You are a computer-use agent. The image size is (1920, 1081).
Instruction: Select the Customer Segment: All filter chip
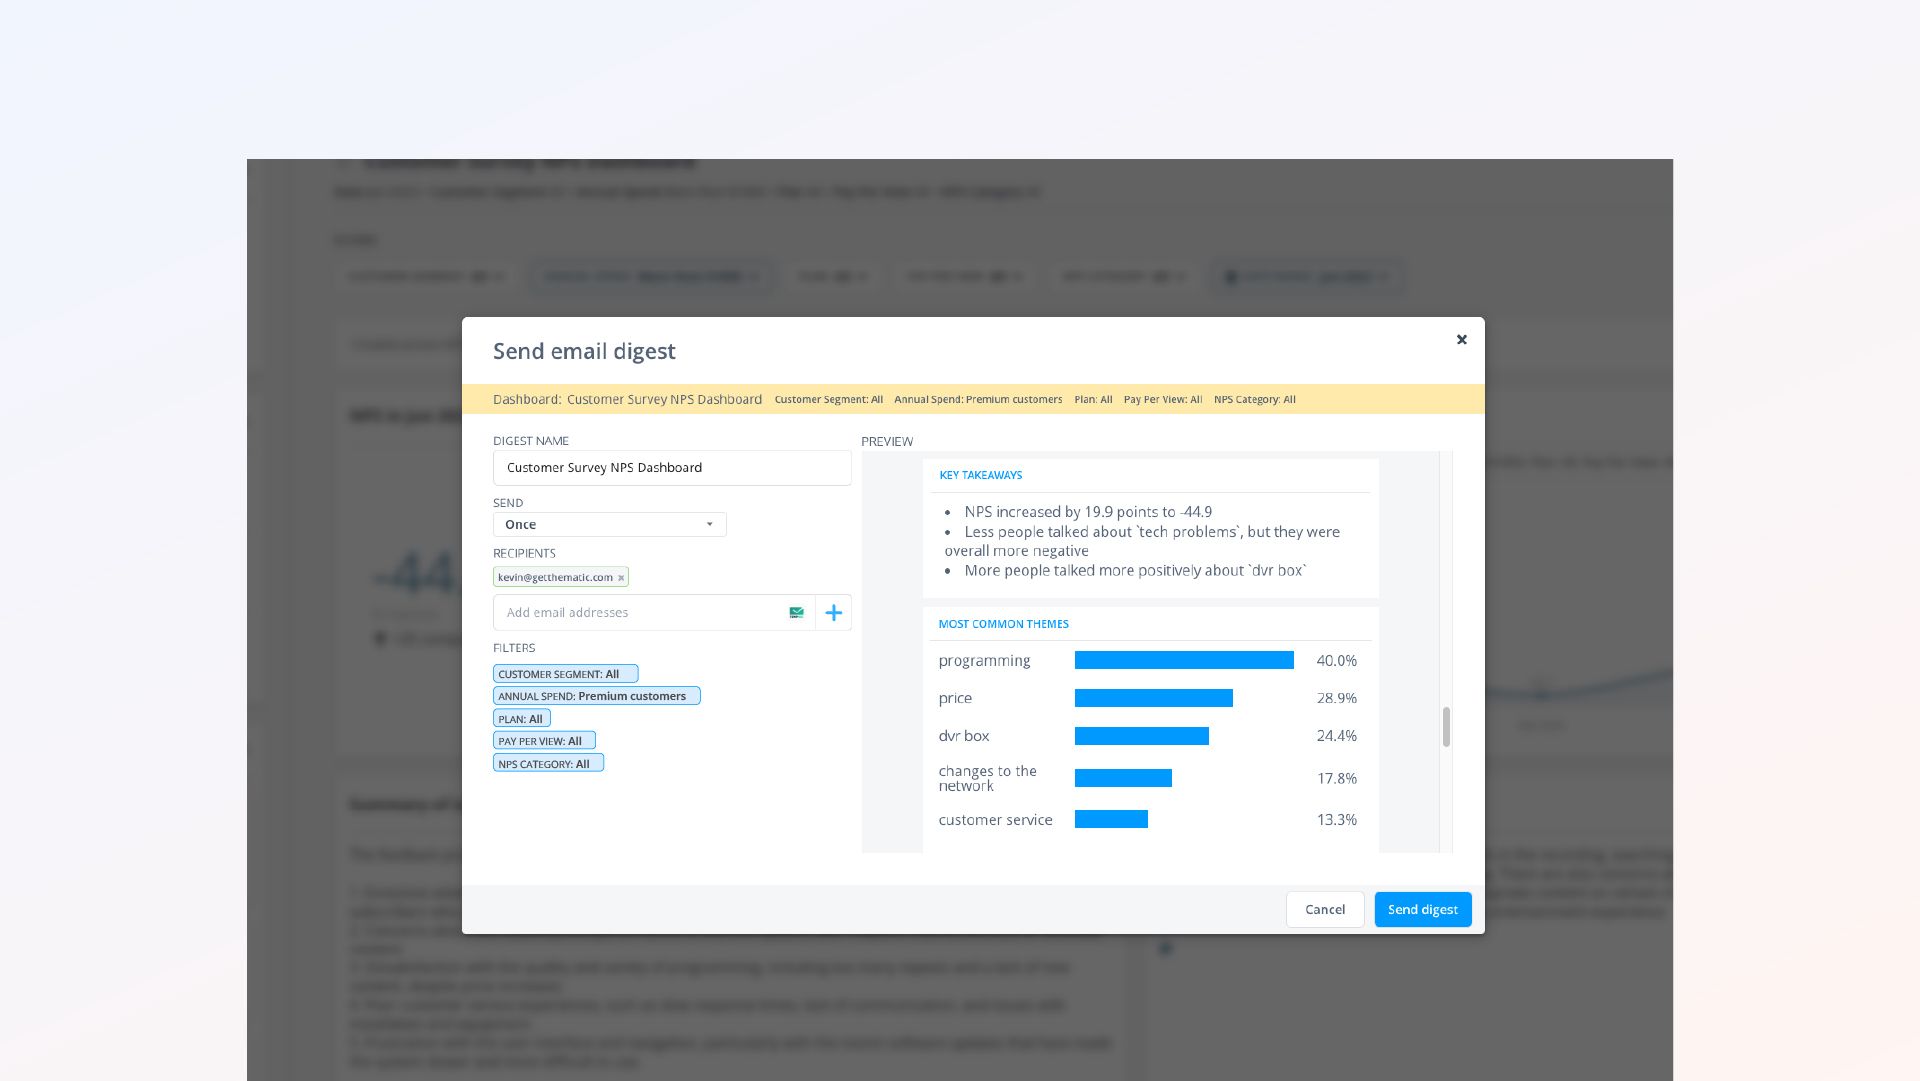[565, 674]
